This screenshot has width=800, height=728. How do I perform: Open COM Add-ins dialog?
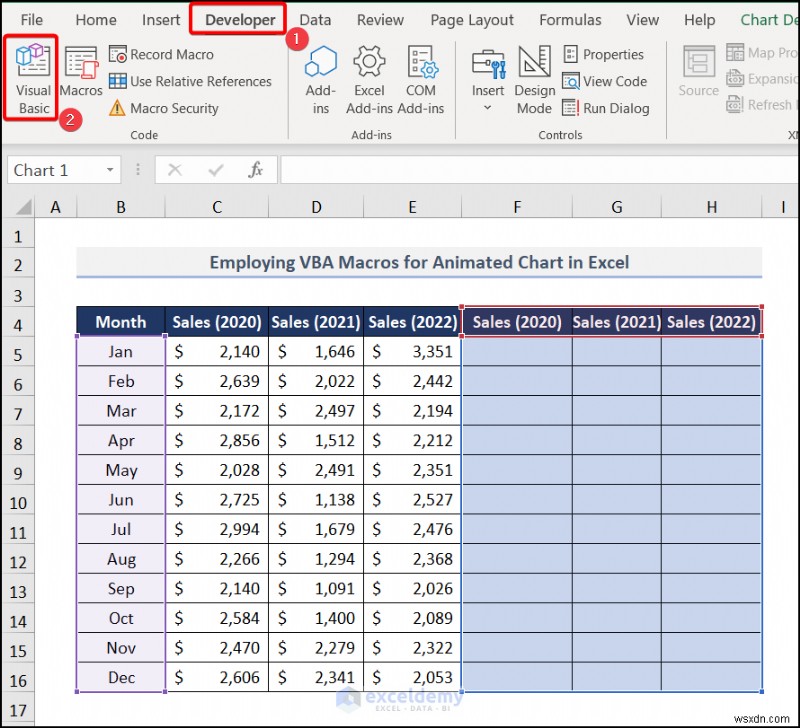point(421,80)
